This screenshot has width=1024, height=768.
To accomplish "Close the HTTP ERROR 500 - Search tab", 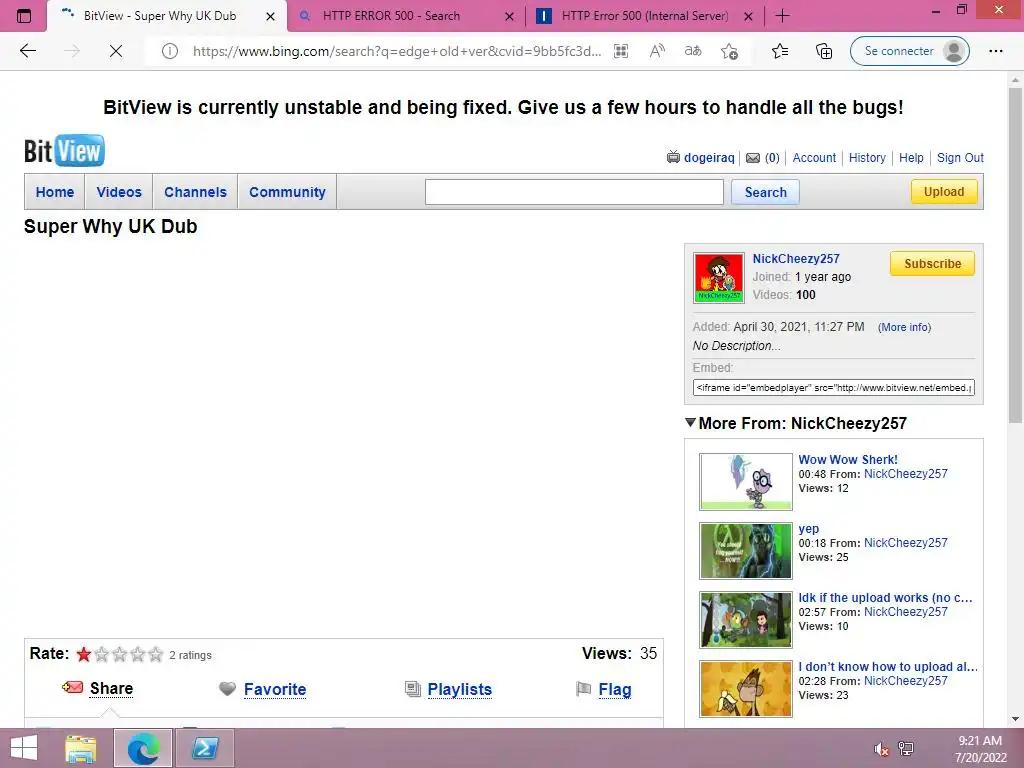I will [509, 16].
